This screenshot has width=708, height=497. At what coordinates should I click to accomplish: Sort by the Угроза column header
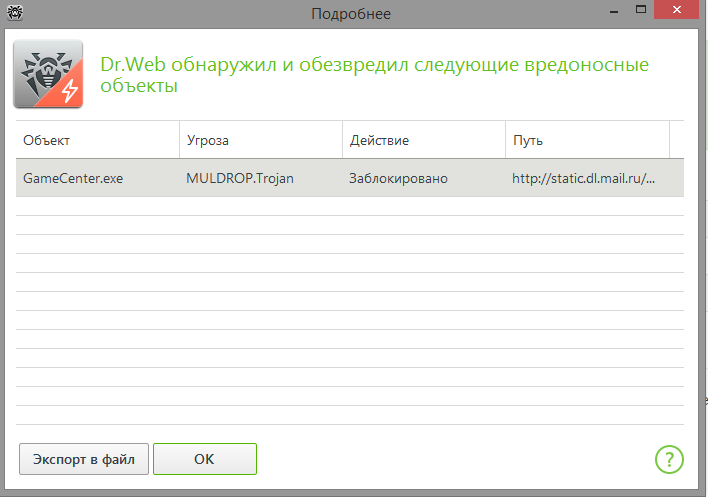point(261,140)
